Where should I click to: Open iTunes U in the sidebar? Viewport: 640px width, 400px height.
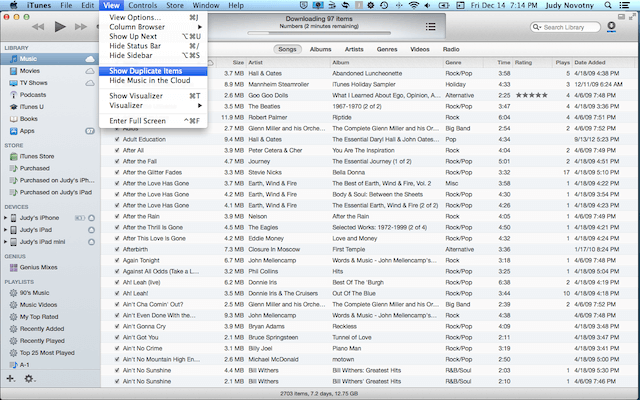tap(31, 107)
